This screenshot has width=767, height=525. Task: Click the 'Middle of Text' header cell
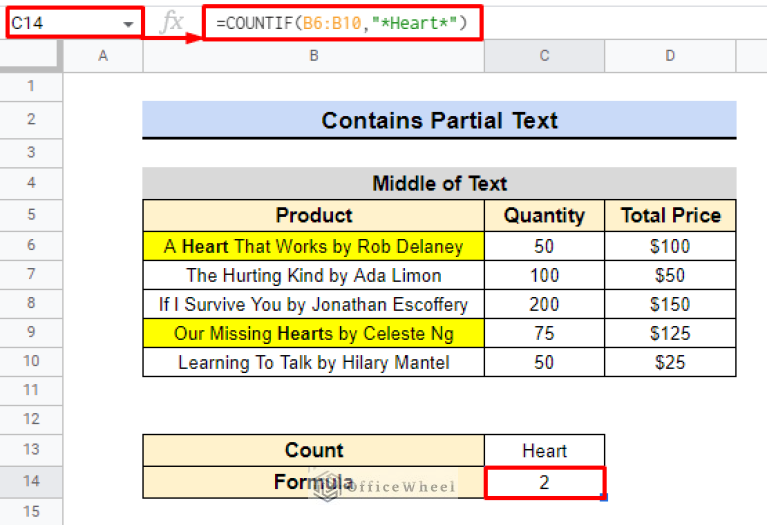(439, 183)
